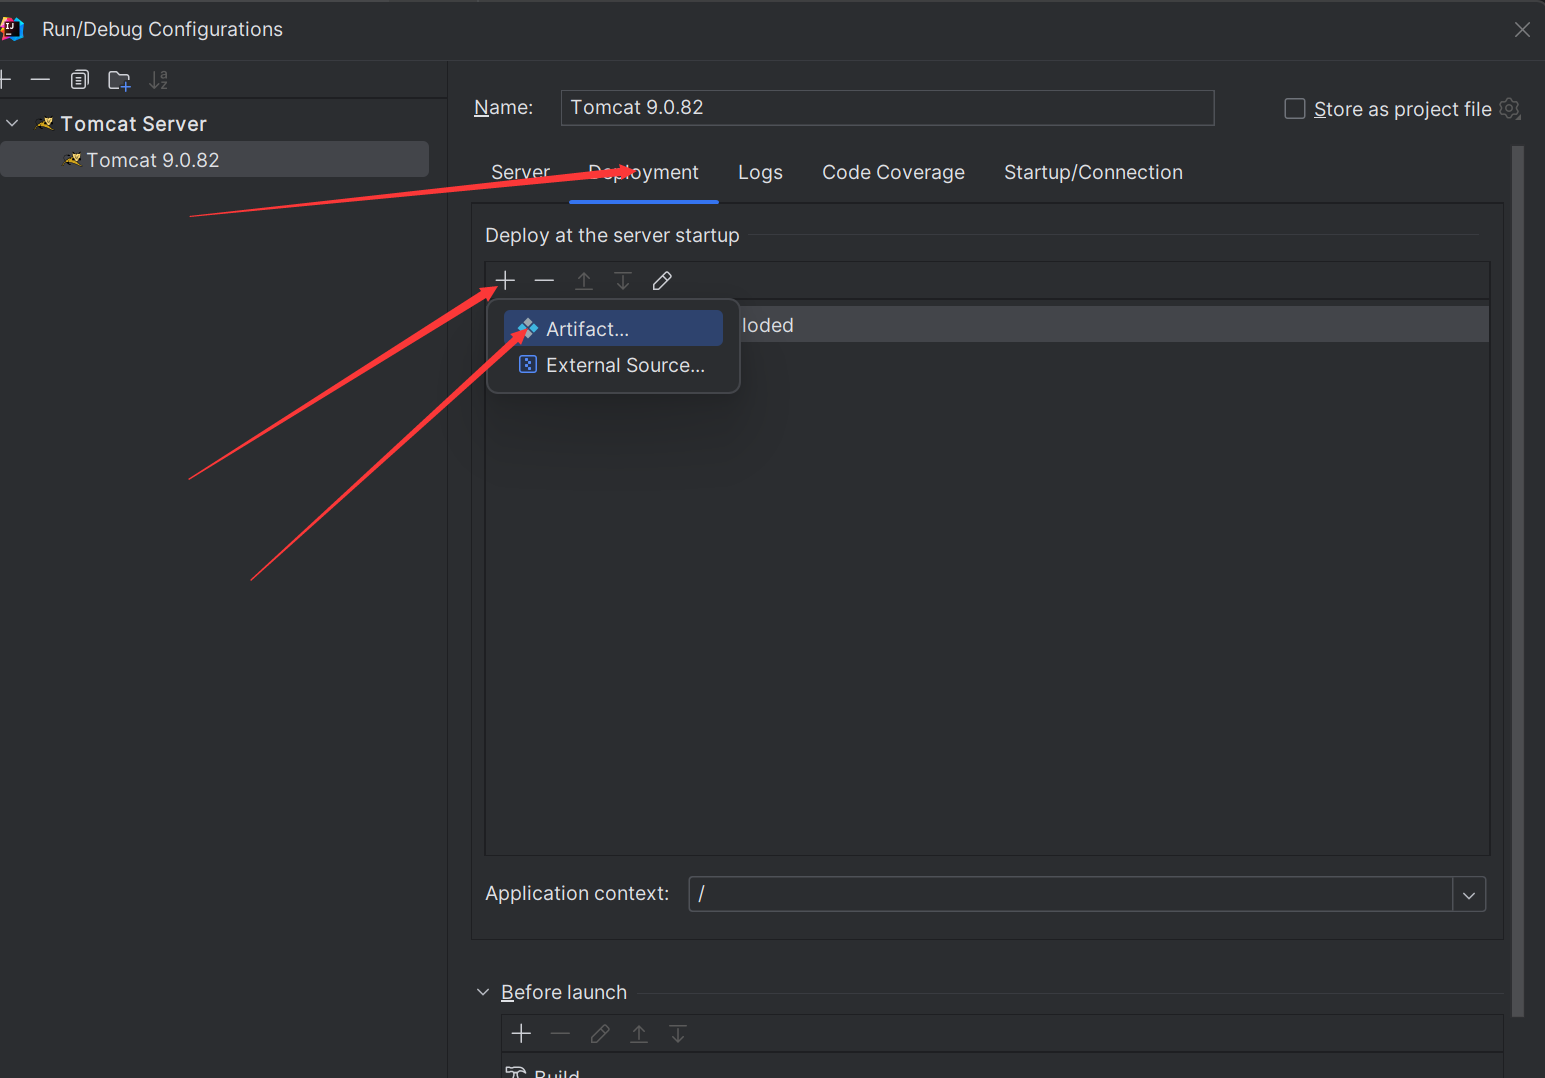Screen dimensions: 1545x1078
Task: Move the deployment item down
Action: [623, 281]
